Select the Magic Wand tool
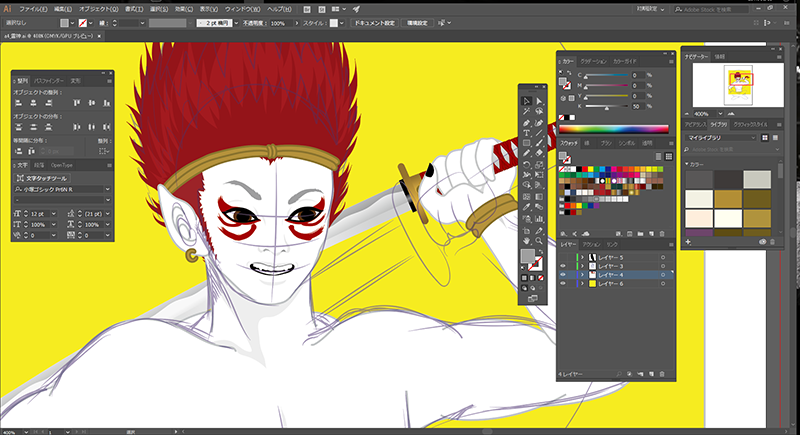The image size is (800, 435). (x=527, y=112)
